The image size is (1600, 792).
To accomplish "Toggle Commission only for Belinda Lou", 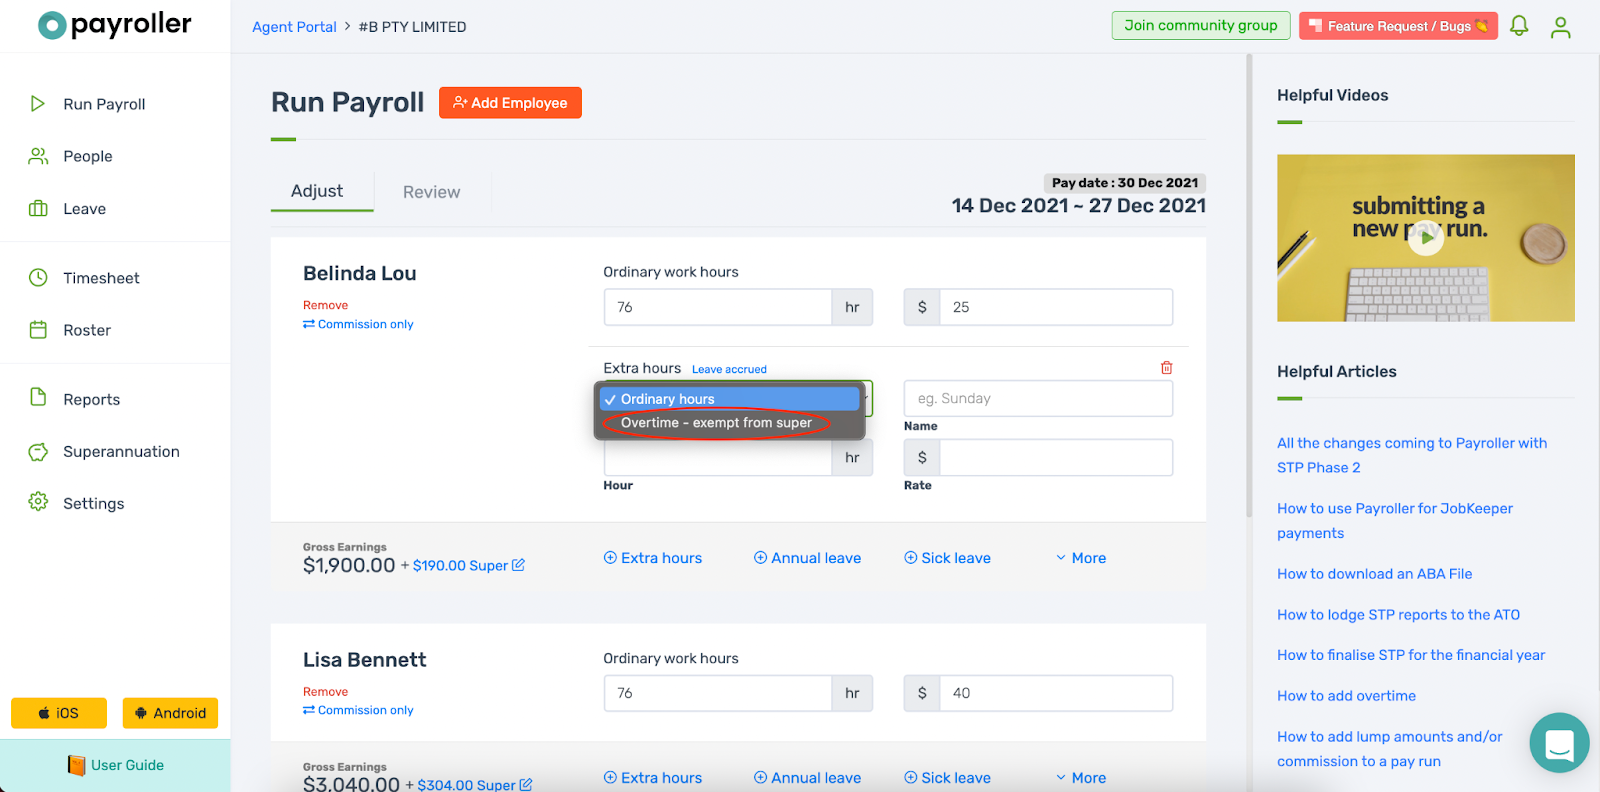I will pos(358,324).
